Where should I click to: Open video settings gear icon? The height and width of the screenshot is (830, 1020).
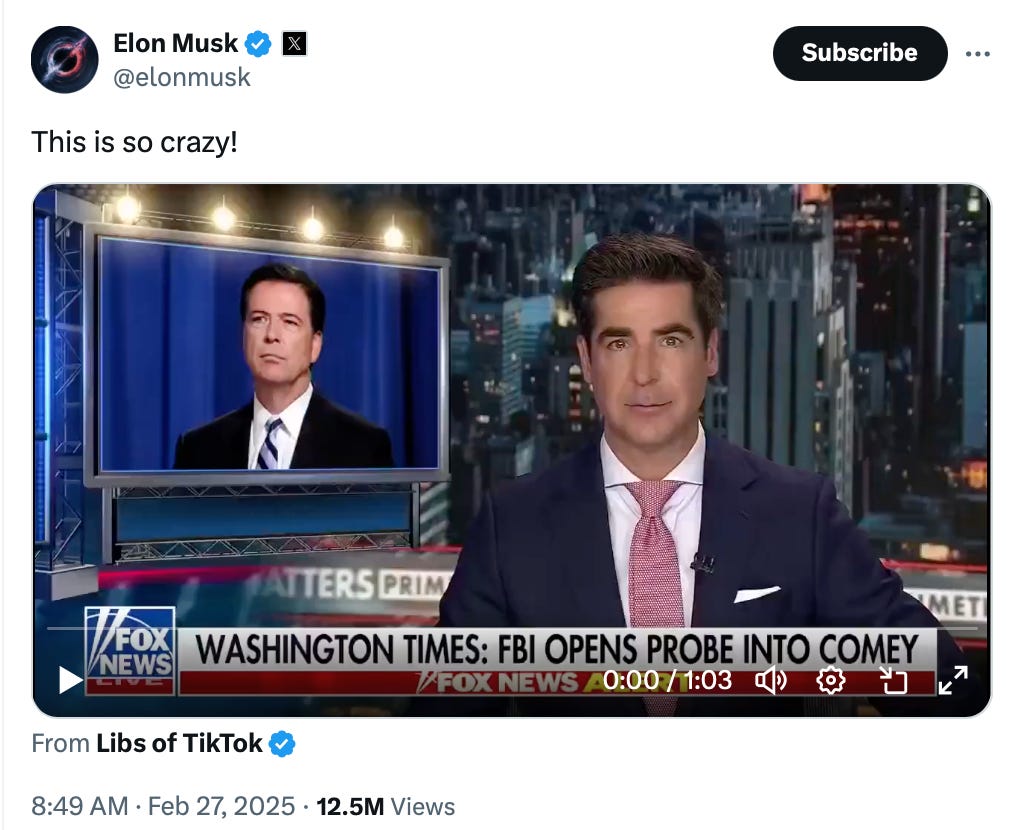[831, 680]
